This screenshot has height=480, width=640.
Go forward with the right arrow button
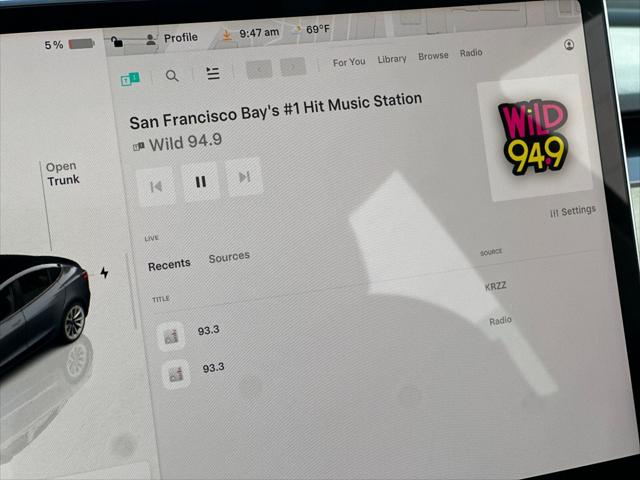(293, 67)
